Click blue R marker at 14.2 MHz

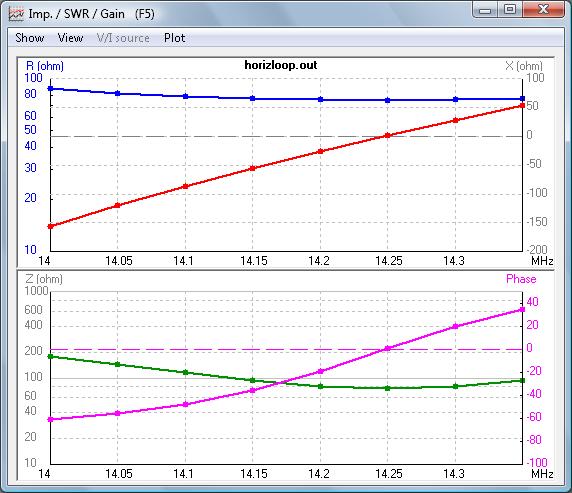[320, 99]
